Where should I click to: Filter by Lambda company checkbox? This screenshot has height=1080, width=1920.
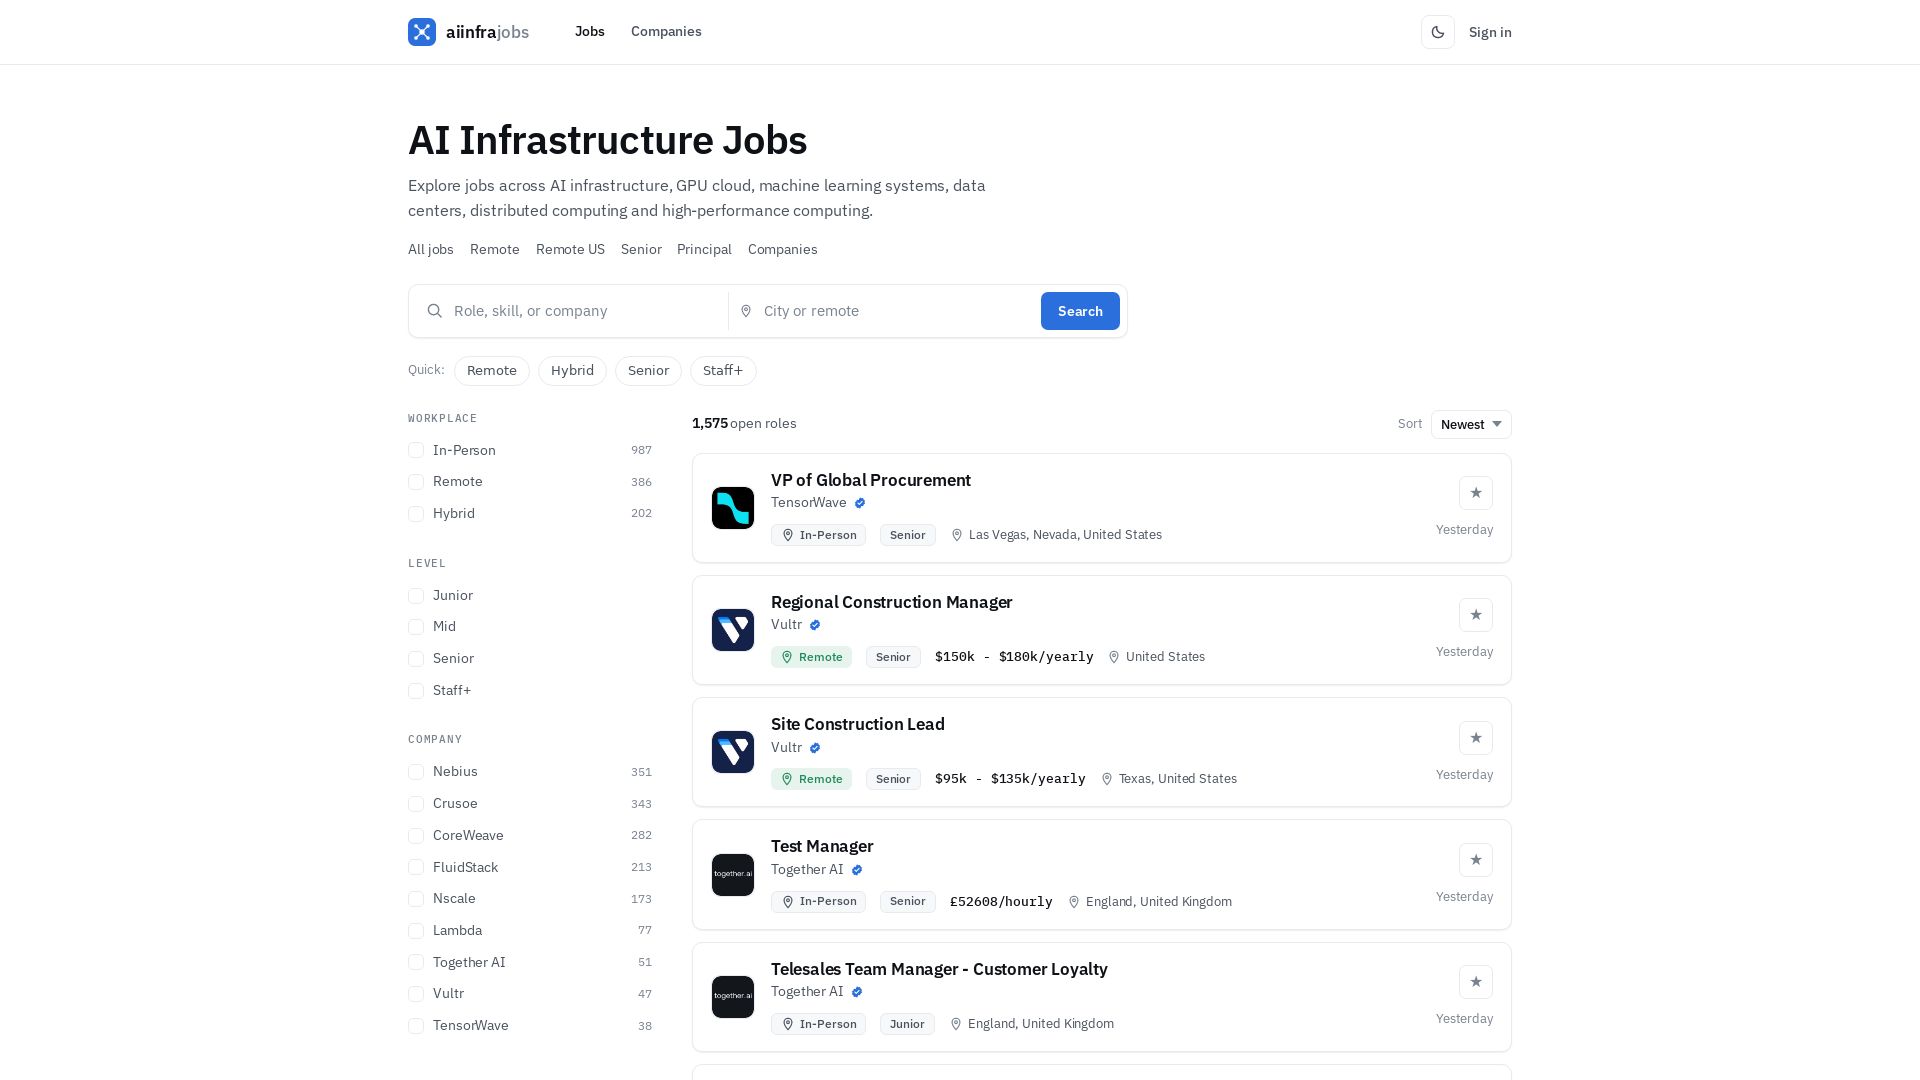pyautogui.click(x=416, y=931)
